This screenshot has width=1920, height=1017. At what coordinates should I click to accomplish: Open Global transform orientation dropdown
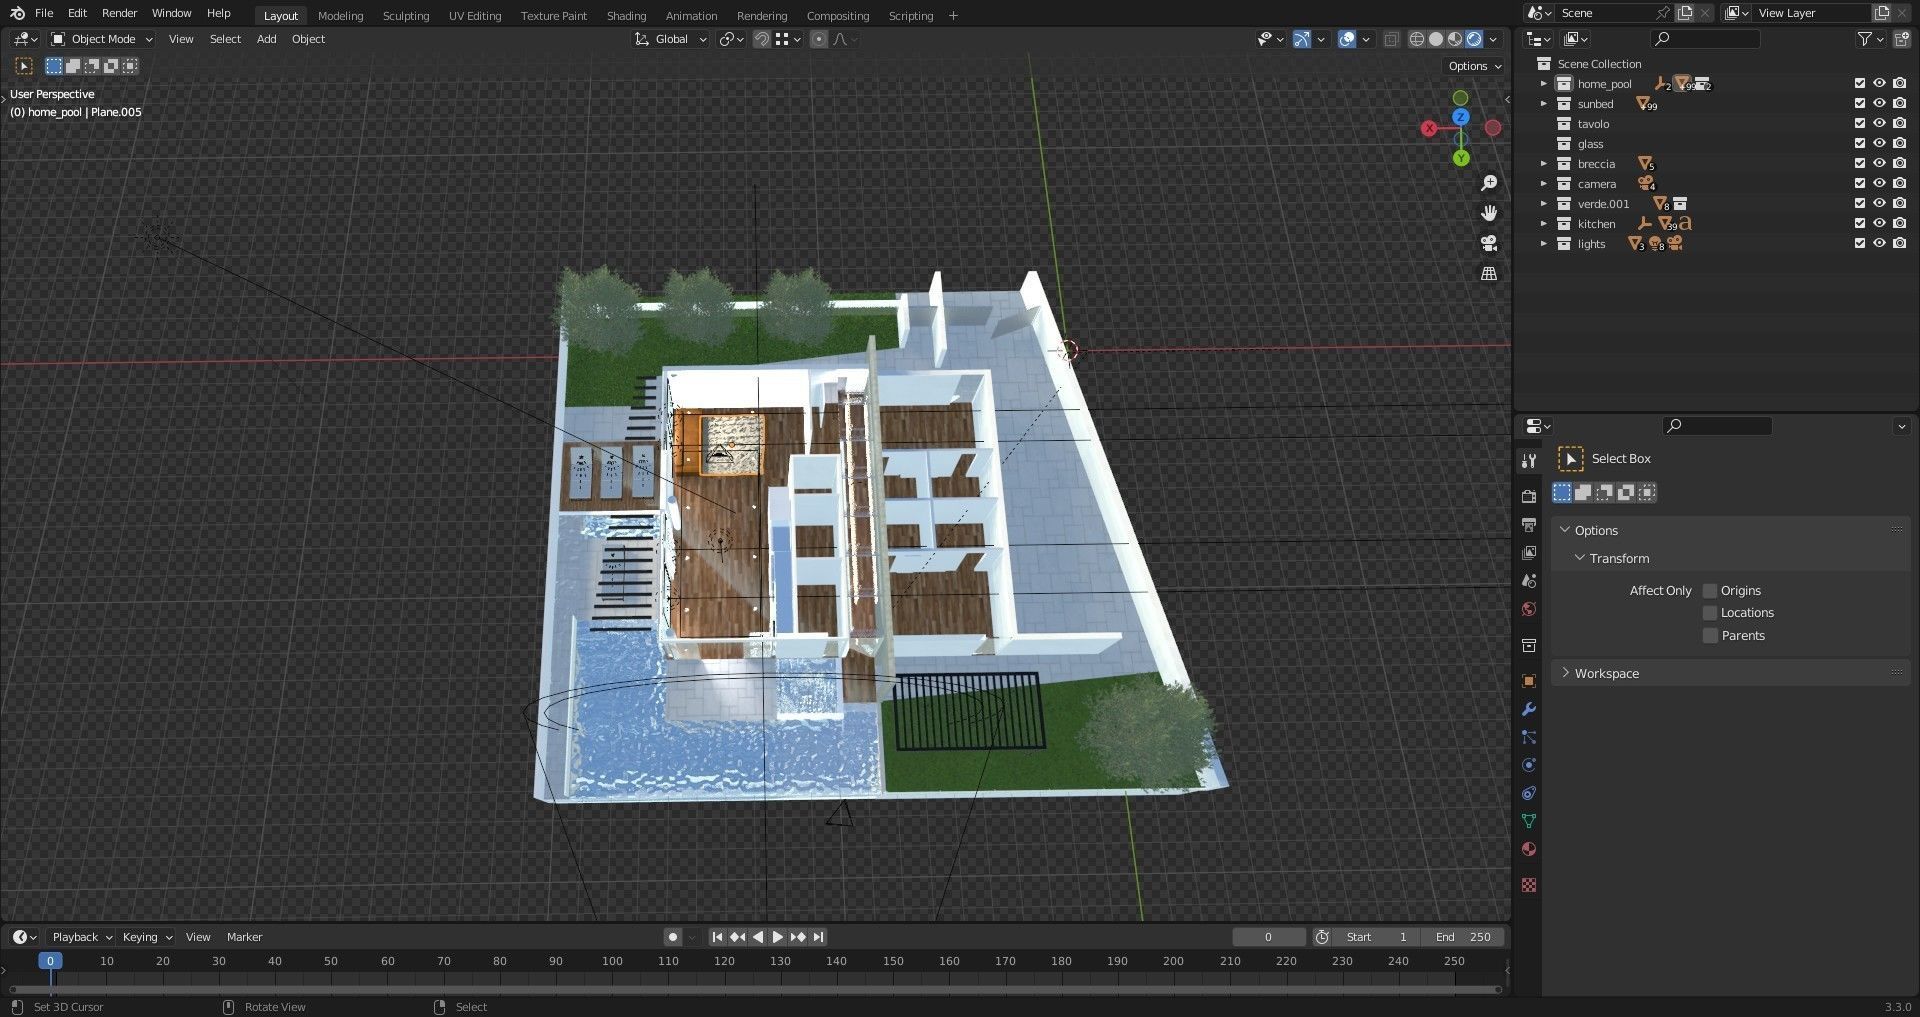pyautogui.click(x=671, y=39)
